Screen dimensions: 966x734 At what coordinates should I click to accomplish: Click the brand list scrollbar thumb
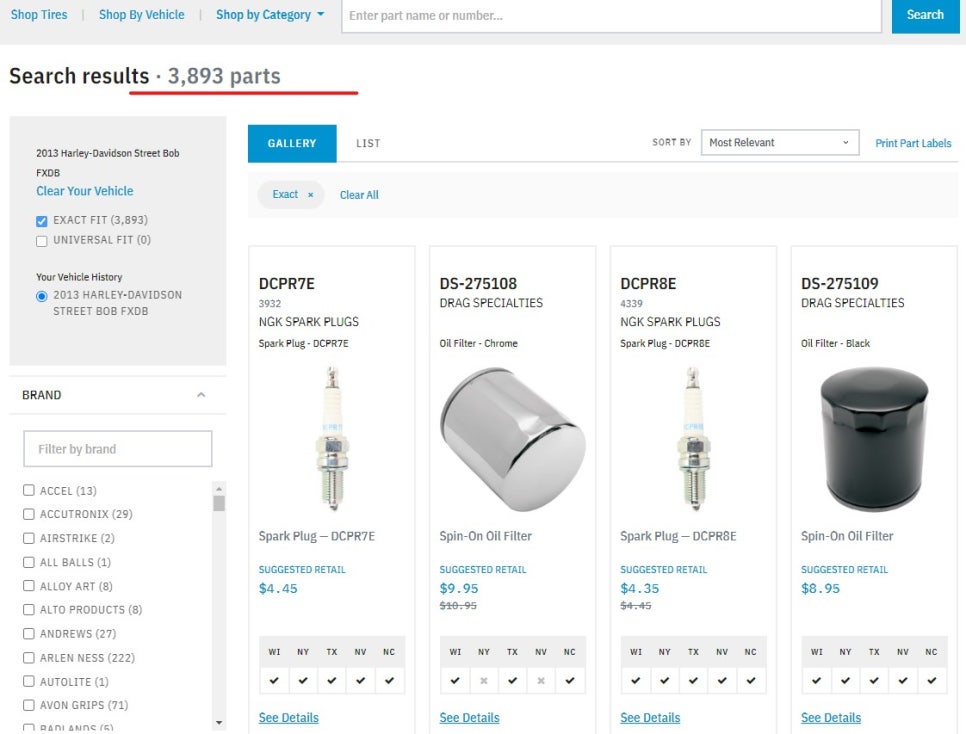click(219, 504)
